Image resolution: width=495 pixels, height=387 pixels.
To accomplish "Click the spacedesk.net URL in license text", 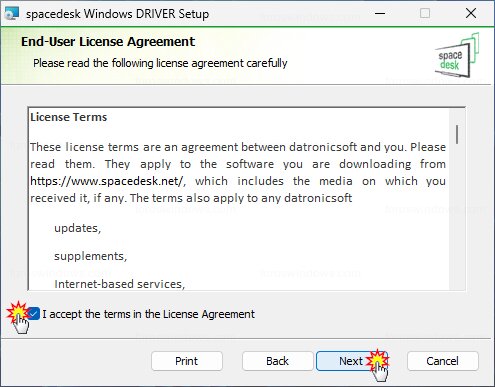I will click(107, 181).
